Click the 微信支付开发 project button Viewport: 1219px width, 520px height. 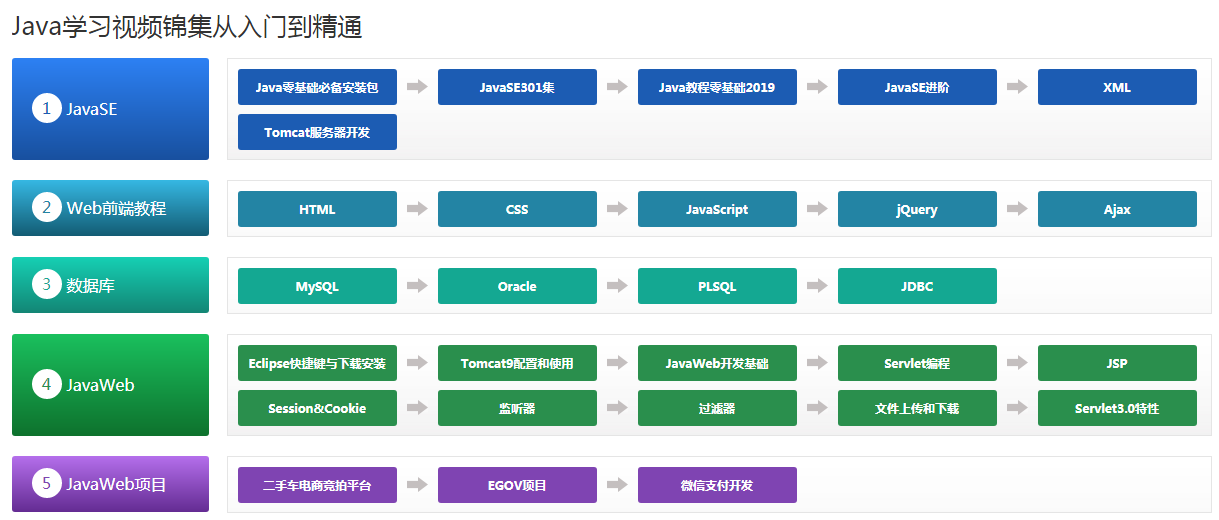717,485
